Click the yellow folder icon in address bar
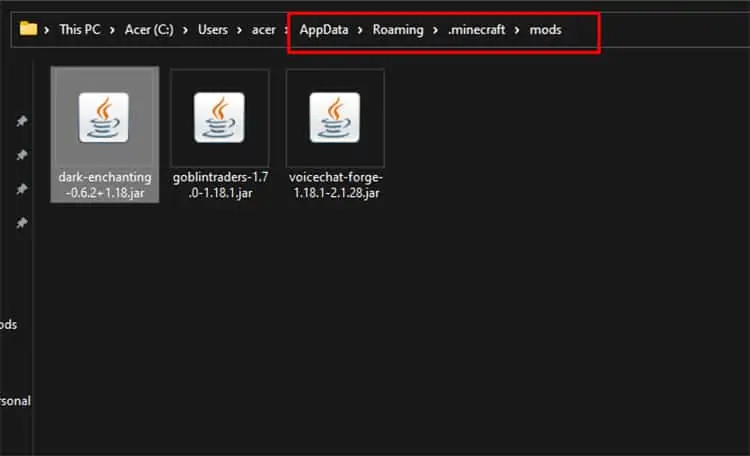 pos(28,29)
